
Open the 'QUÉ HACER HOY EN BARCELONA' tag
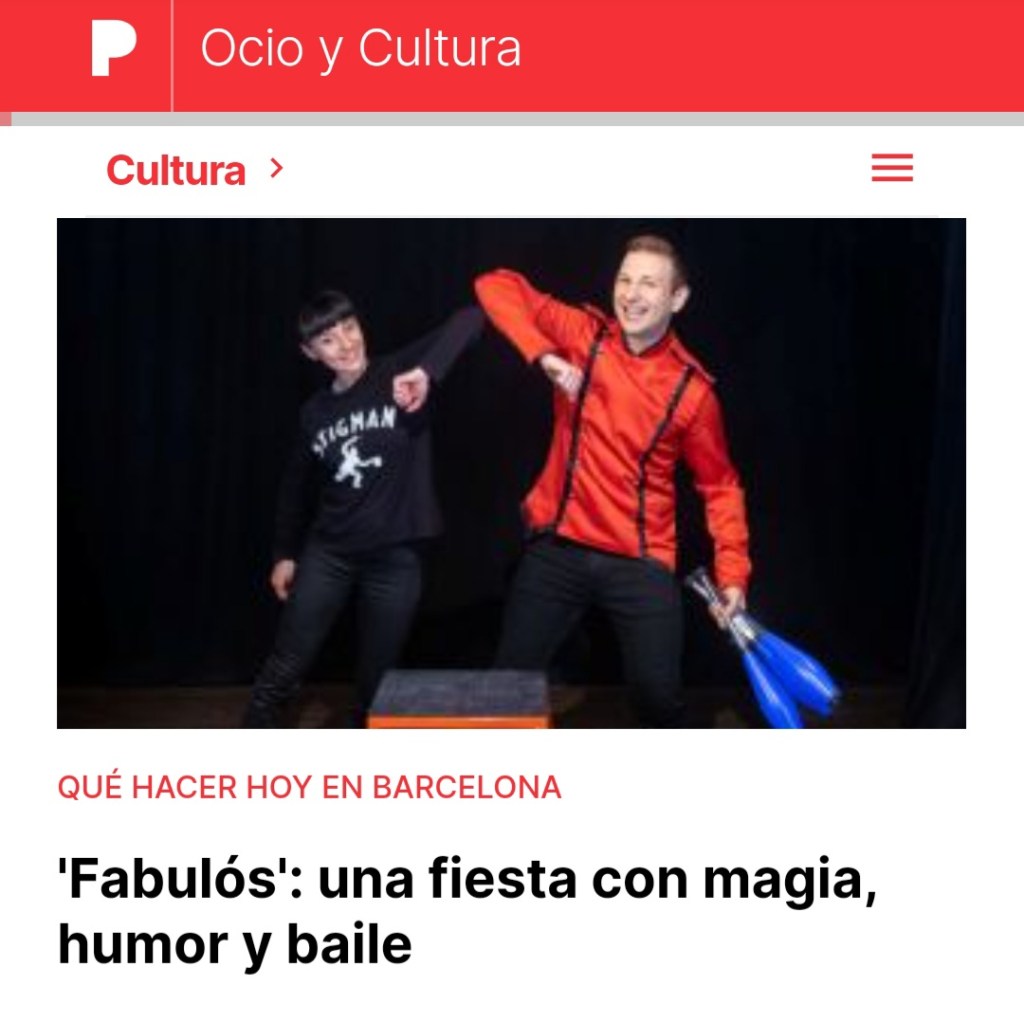(310, 787)
